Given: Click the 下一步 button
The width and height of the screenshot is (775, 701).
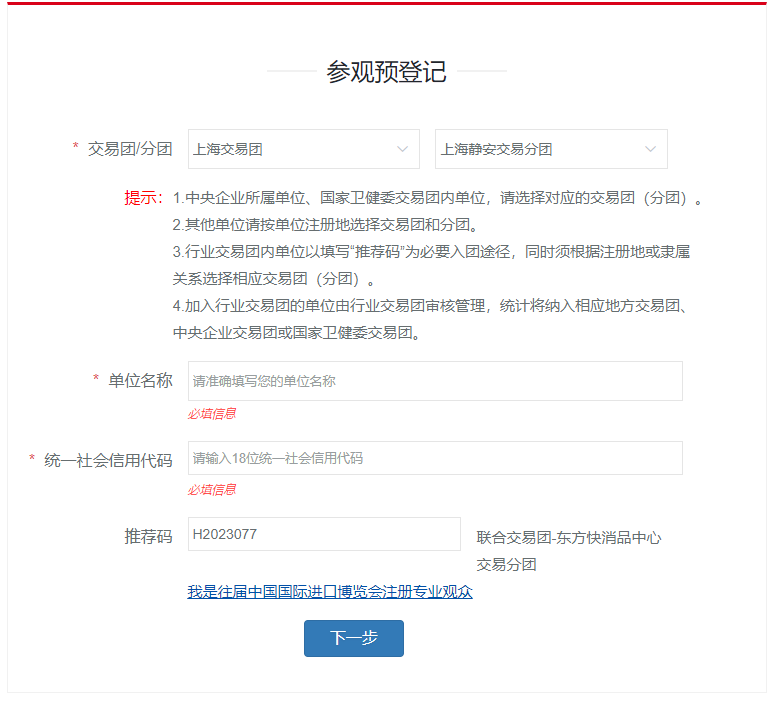Looking at the screenshot, I should click(x=354, y=638).
